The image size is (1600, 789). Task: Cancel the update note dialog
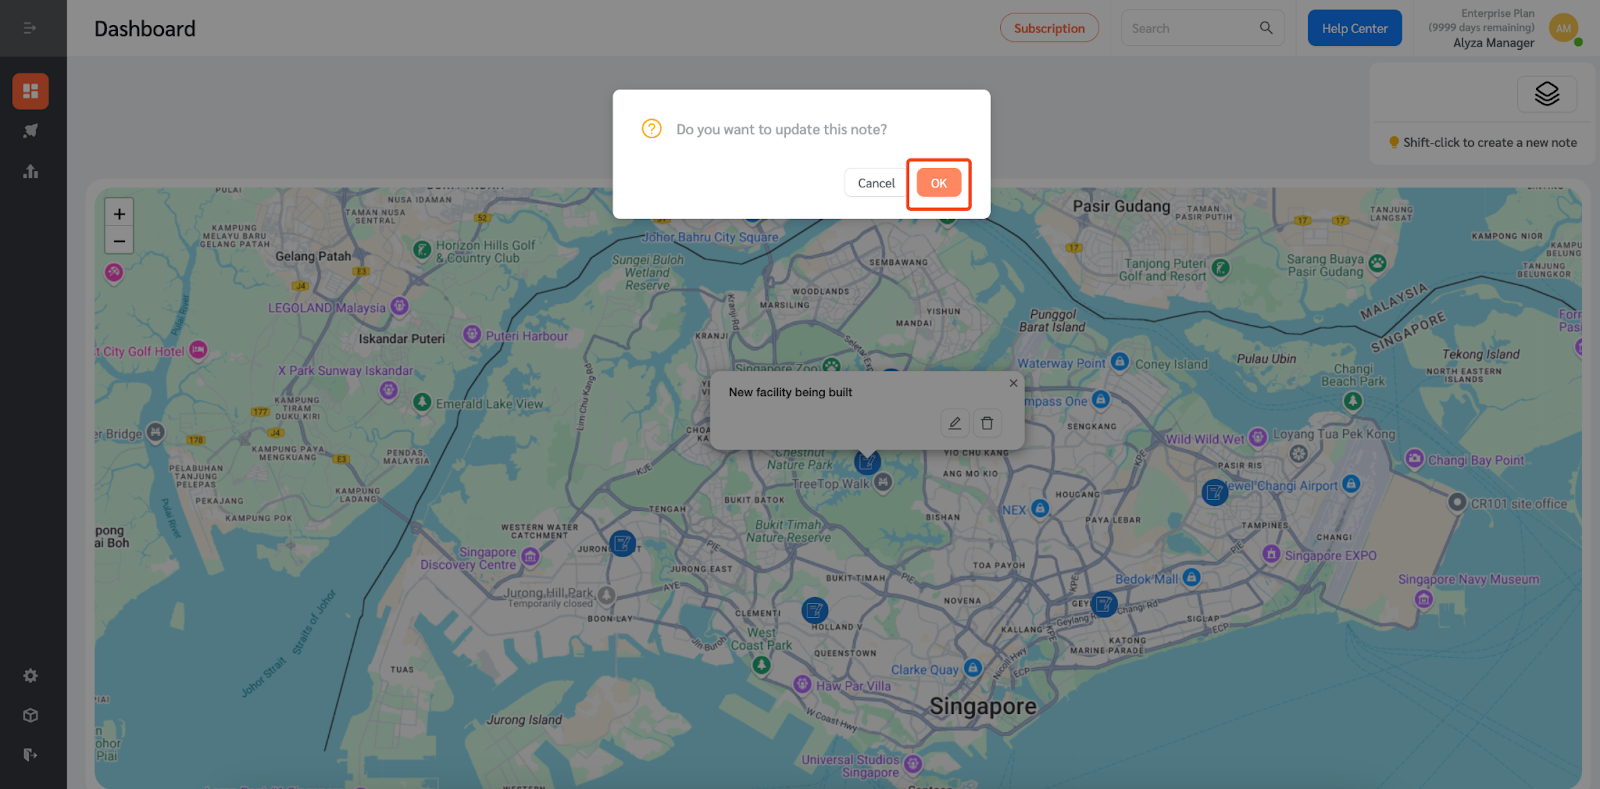(x=876, y=183)
